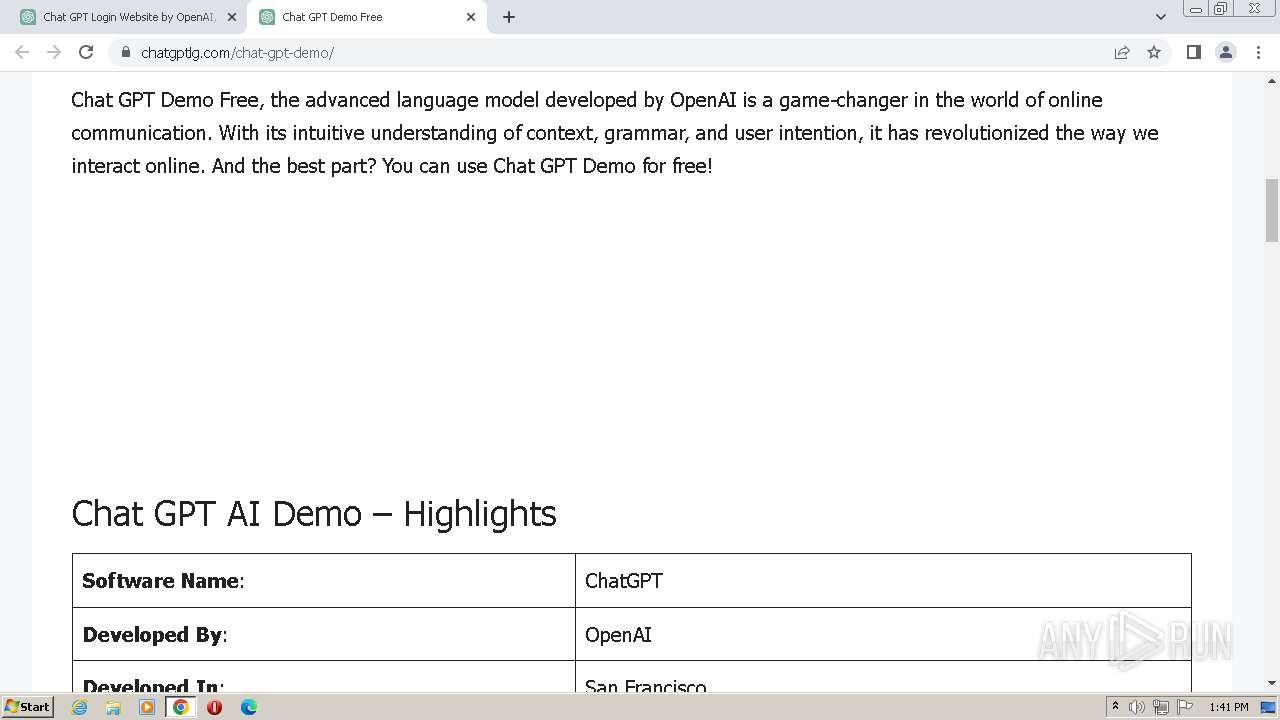
Task: Click the 'Software Name:' table cell
Action: (324, 581)
